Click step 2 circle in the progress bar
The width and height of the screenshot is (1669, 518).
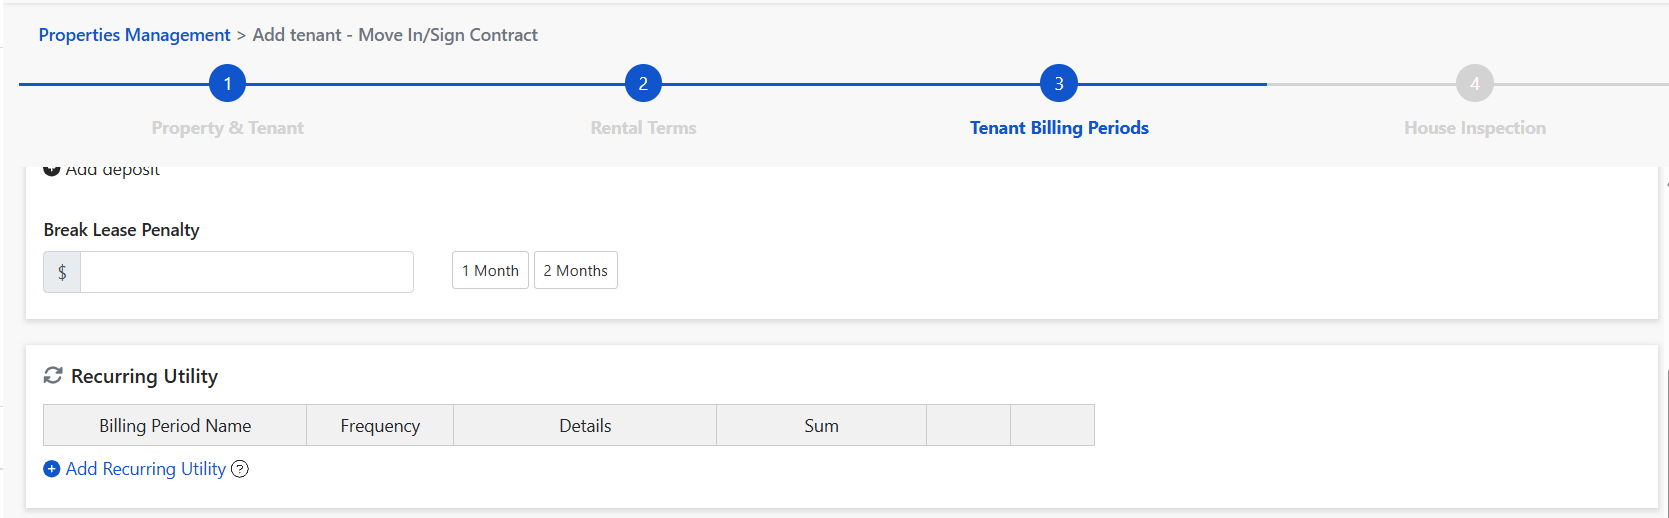pyautogui.click(x=643, y=84)
